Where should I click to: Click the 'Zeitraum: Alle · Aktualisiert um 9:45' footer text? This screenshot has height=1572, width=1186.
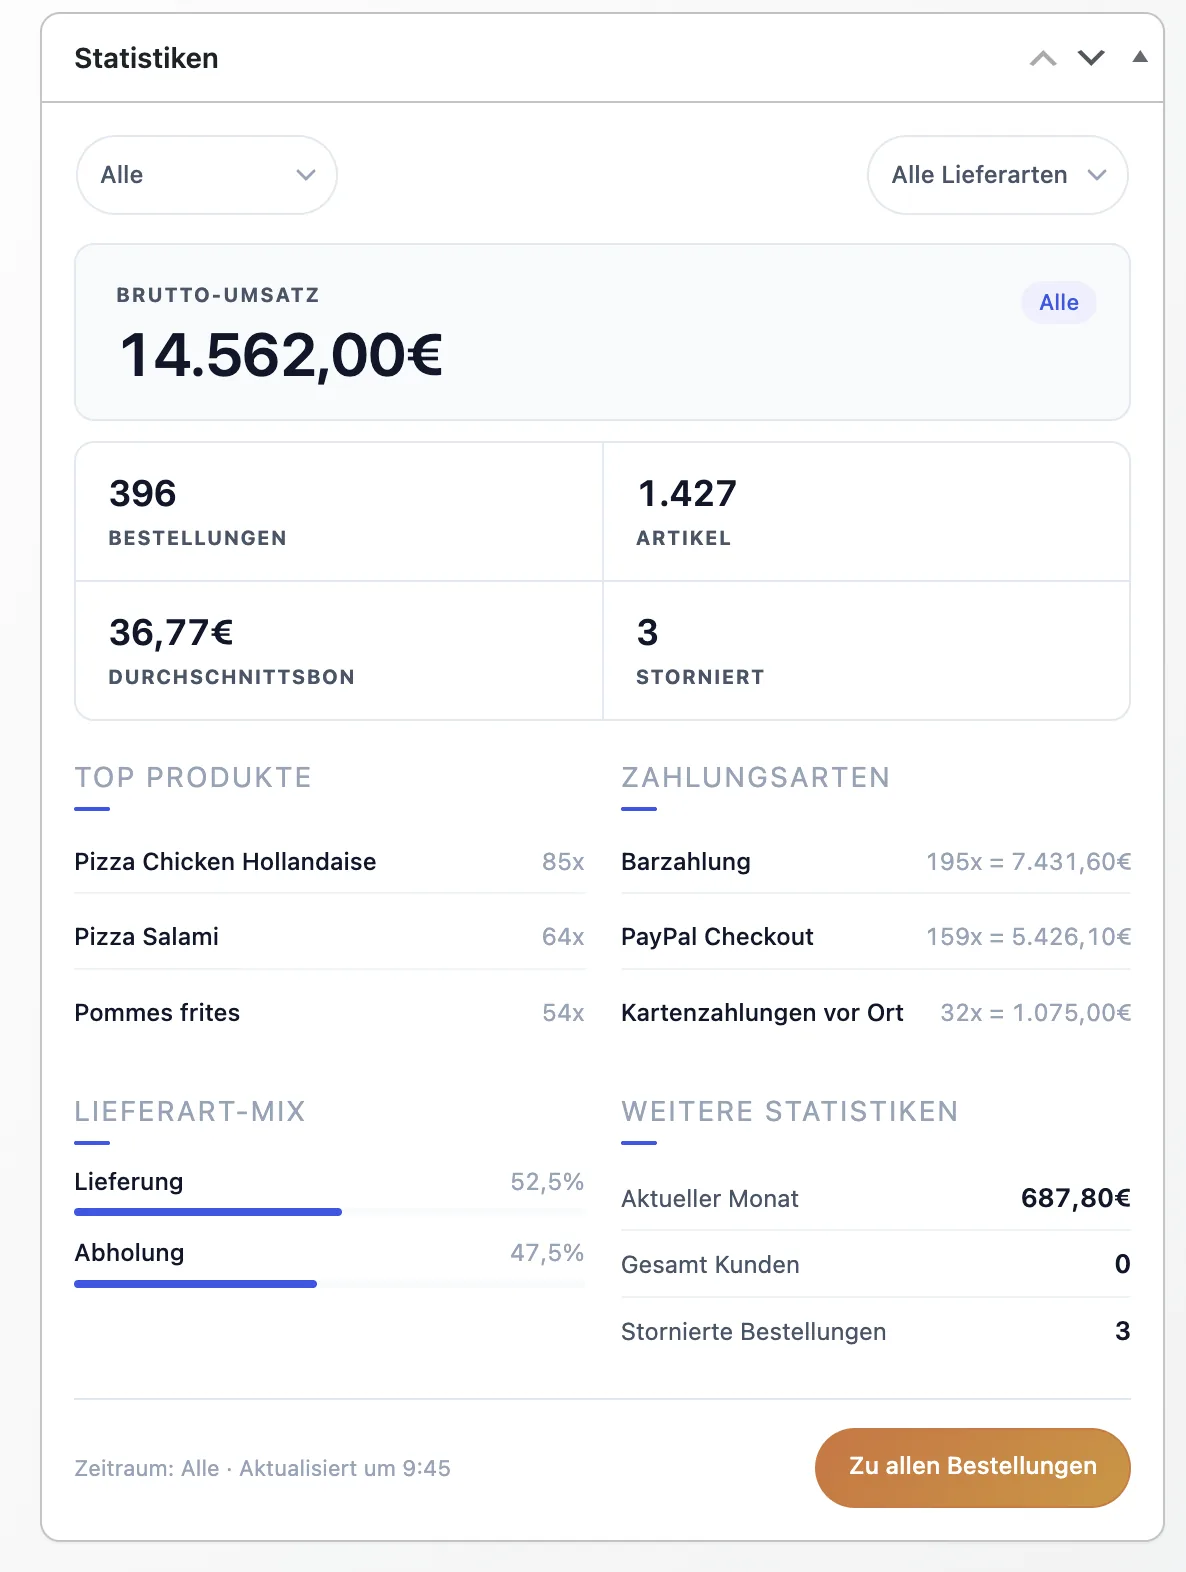point(262,1468)
